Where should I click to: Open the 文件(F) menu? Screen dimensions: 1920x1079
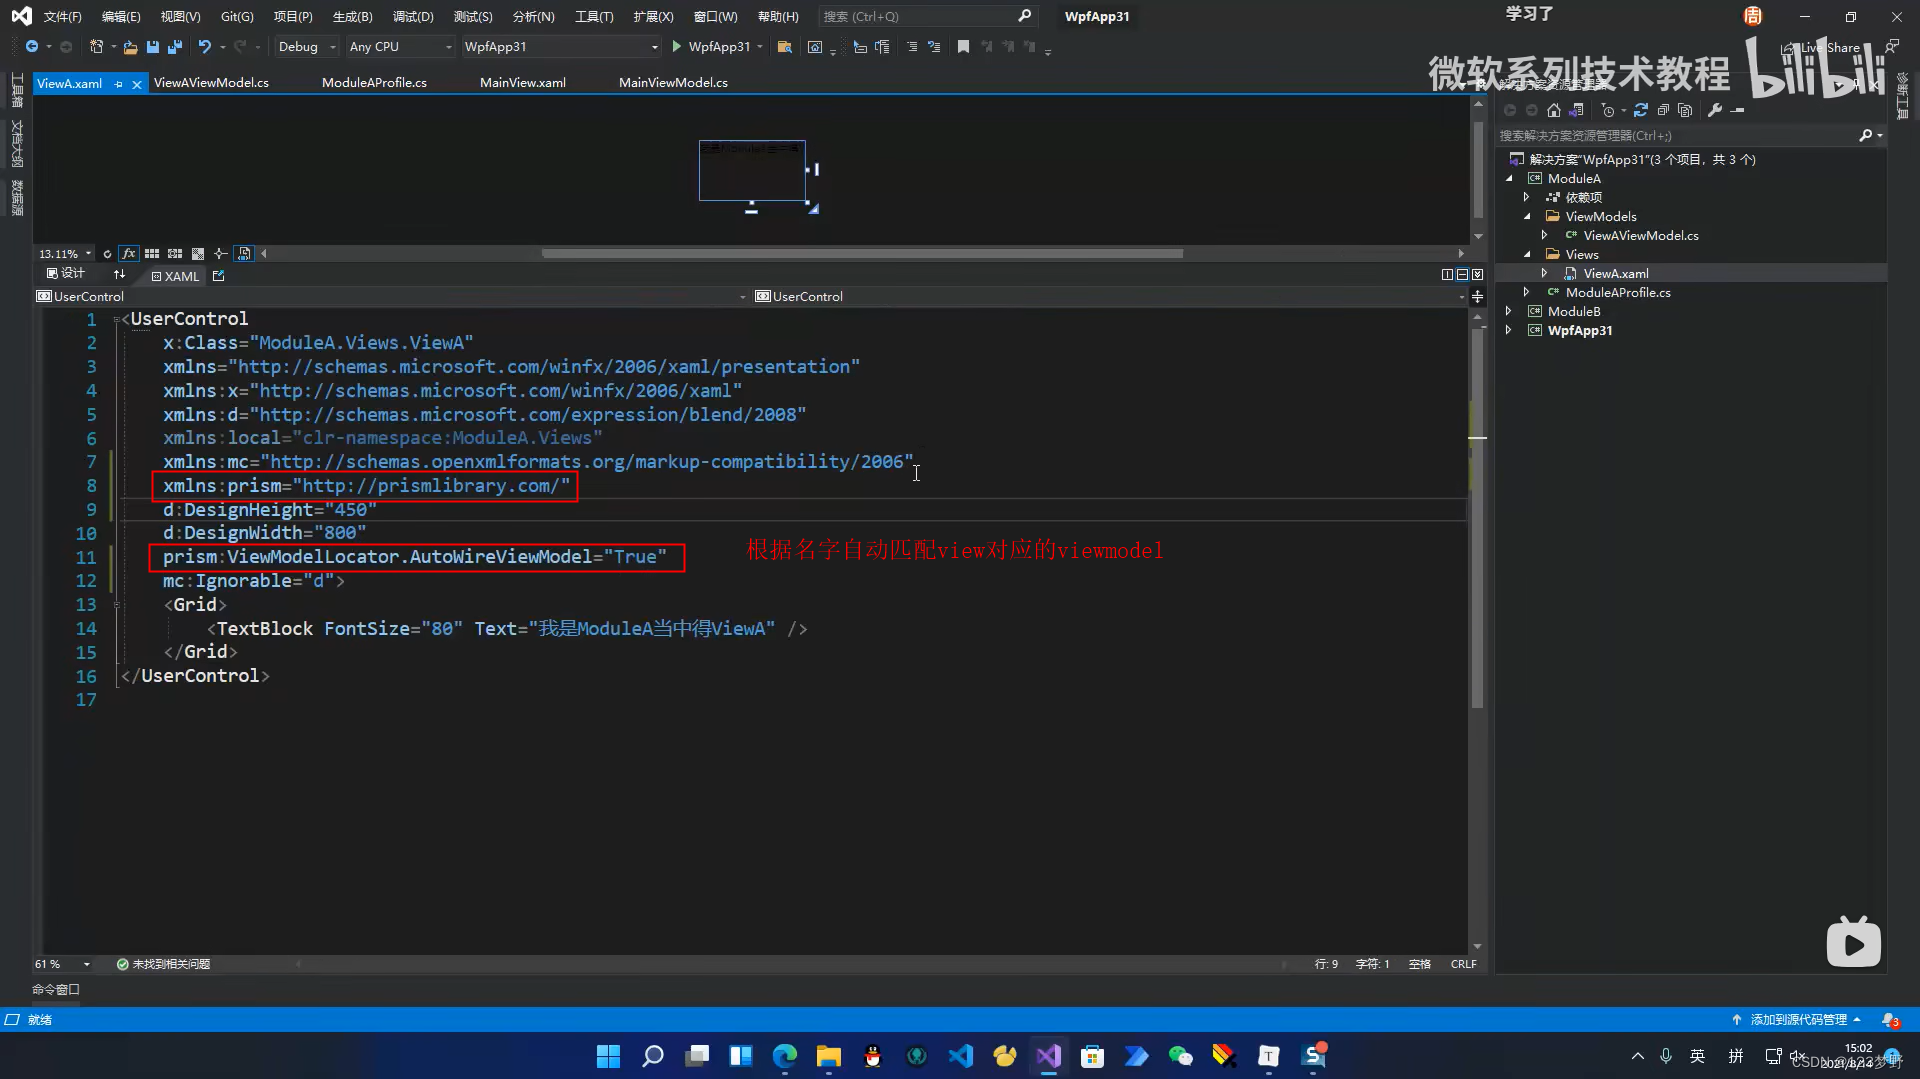pyautogui.click(x=62, y=17)
